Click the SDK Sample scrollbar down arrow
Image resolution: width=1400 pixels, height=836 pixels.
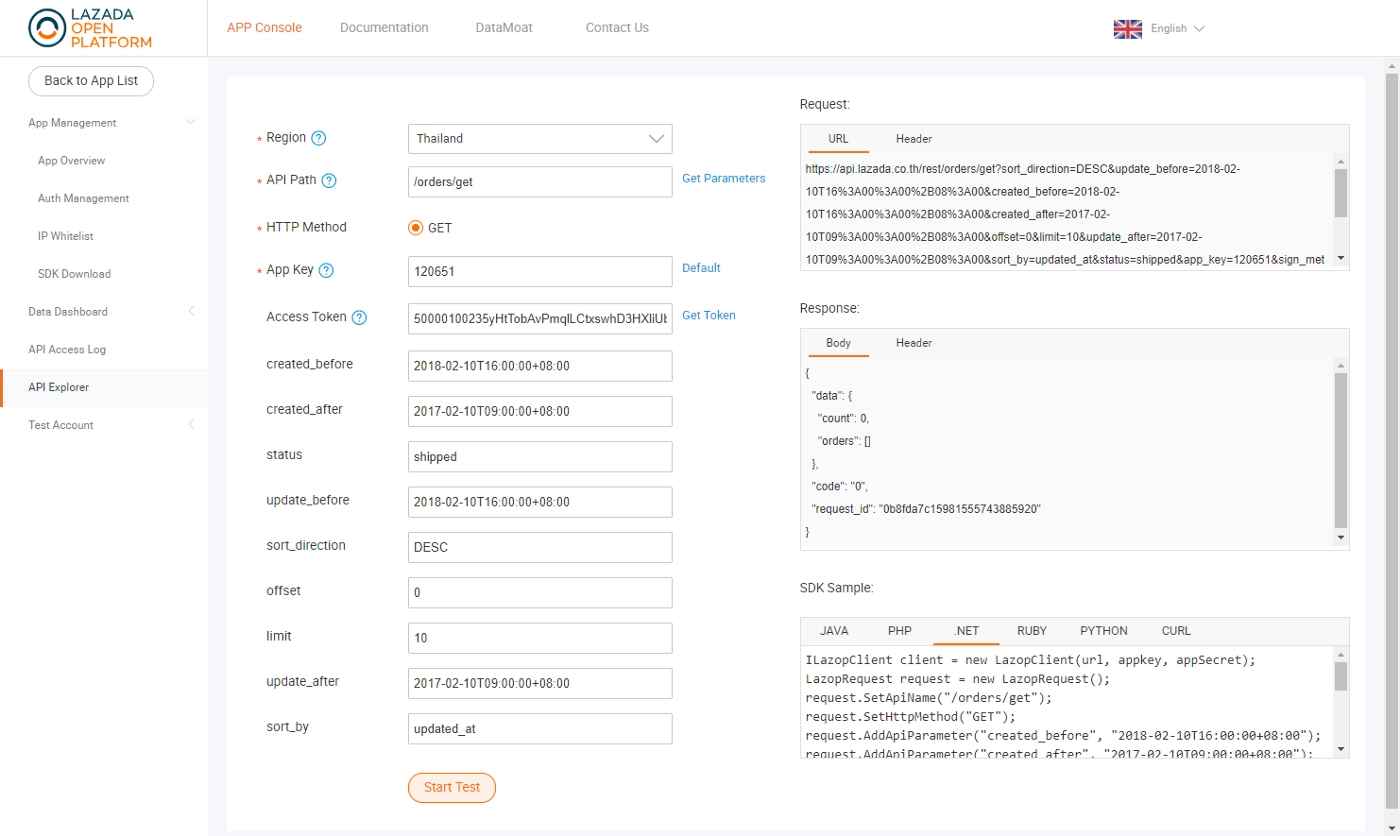tap(1341, 749)
